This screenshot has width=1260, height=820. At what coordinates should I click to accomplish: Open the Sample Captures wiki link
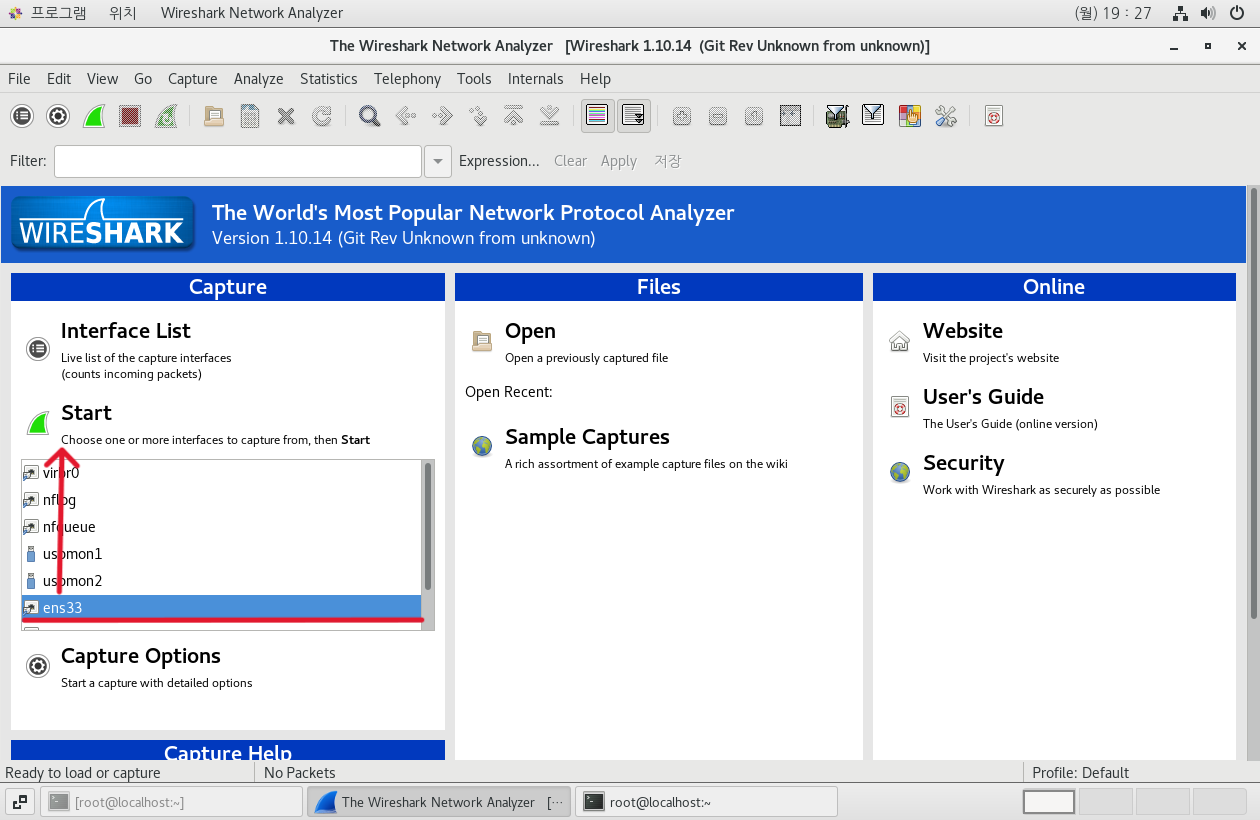(587, 437)
